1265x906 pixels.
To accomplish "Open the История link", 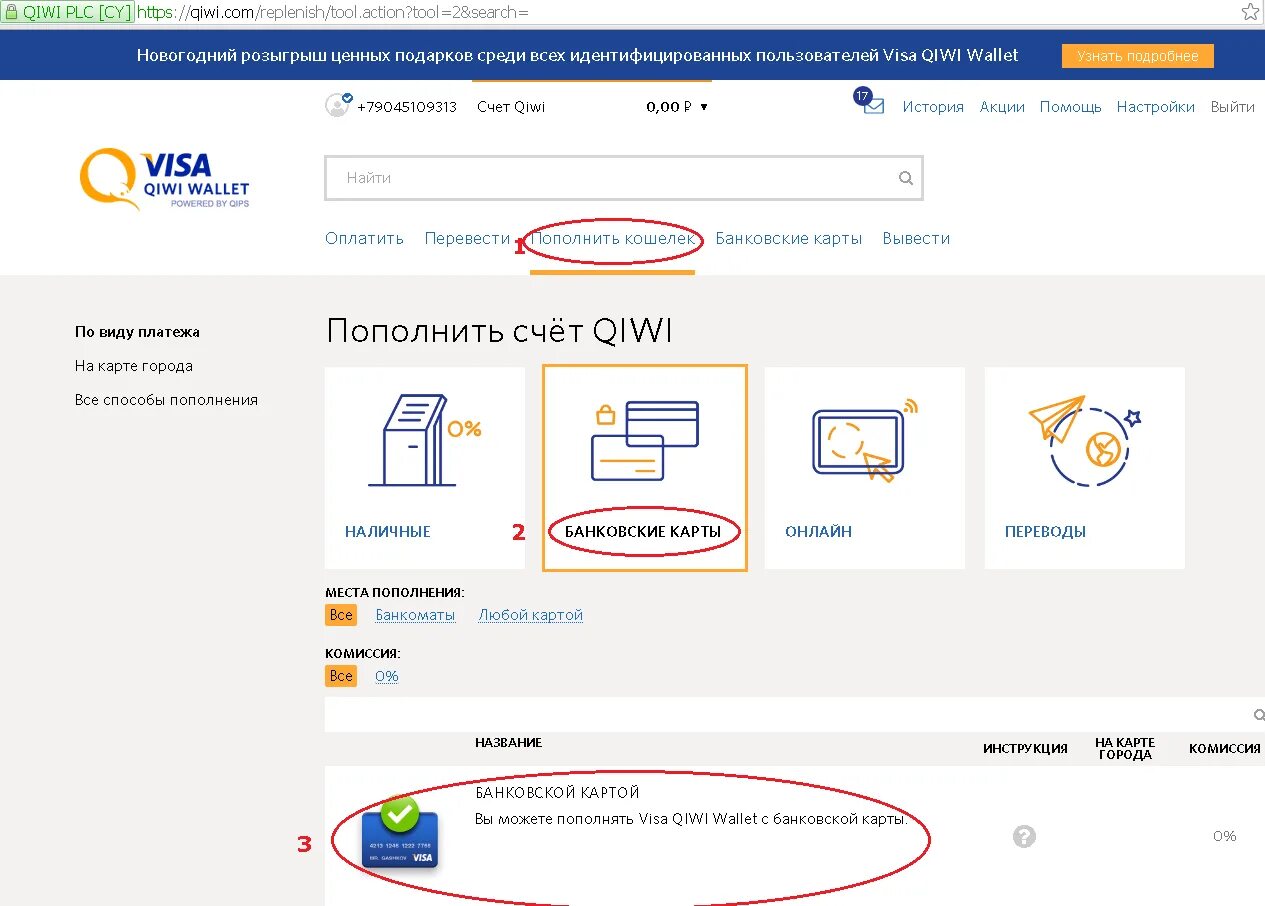I will (x=933, y=107).
